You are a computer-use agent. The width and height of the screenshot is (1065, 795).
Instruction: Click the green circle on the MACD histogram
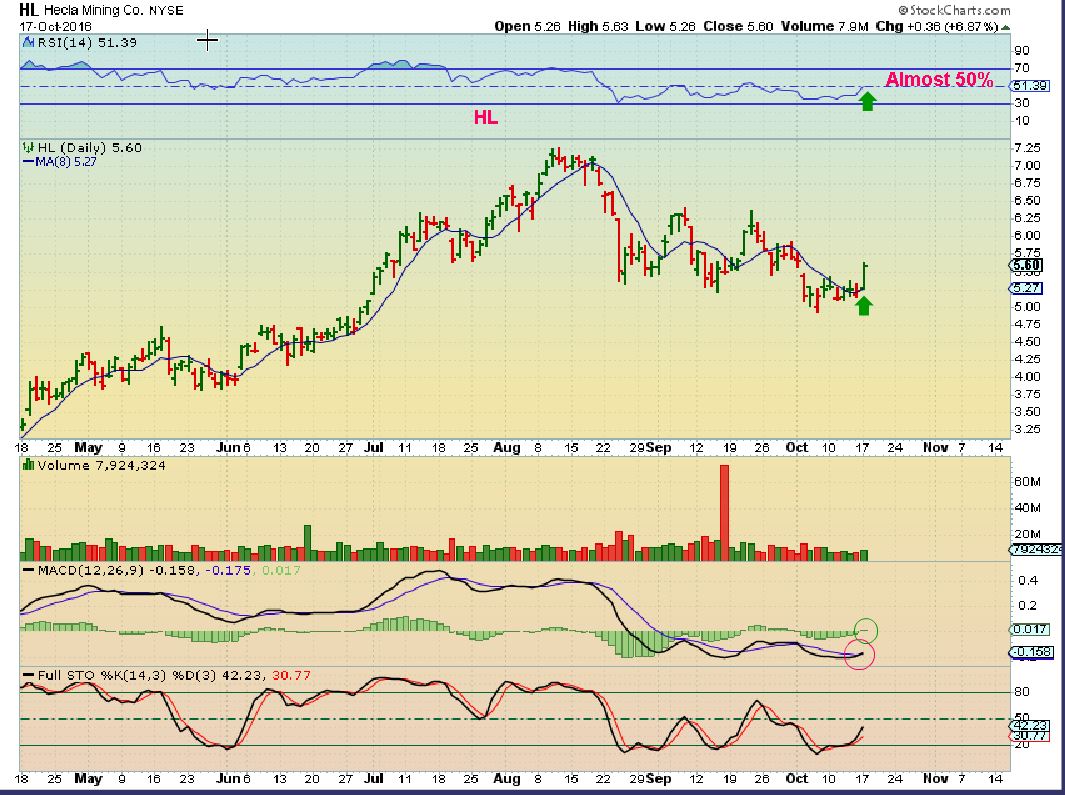point(867,630)
